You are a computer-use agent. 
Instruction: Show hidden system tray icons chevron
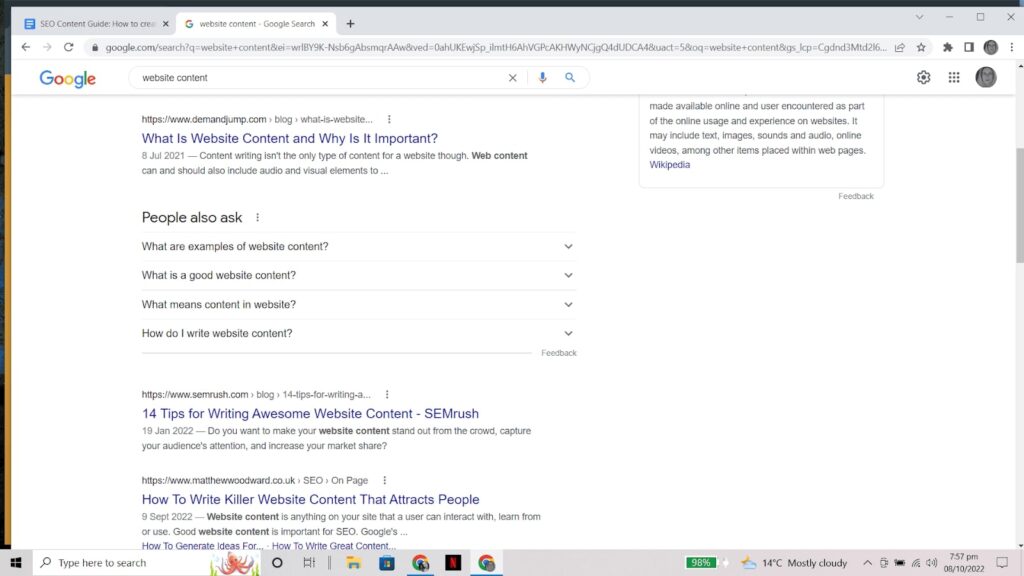pos(867,563)
